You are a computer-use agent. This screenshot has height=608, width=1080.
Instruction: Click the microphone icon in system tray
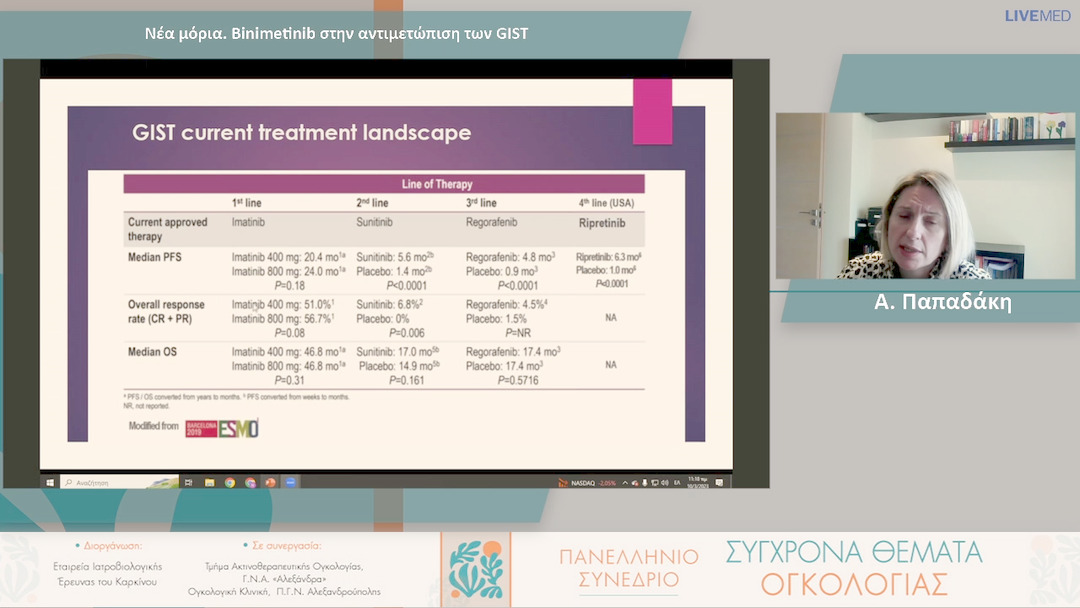[x=644, y=483]
